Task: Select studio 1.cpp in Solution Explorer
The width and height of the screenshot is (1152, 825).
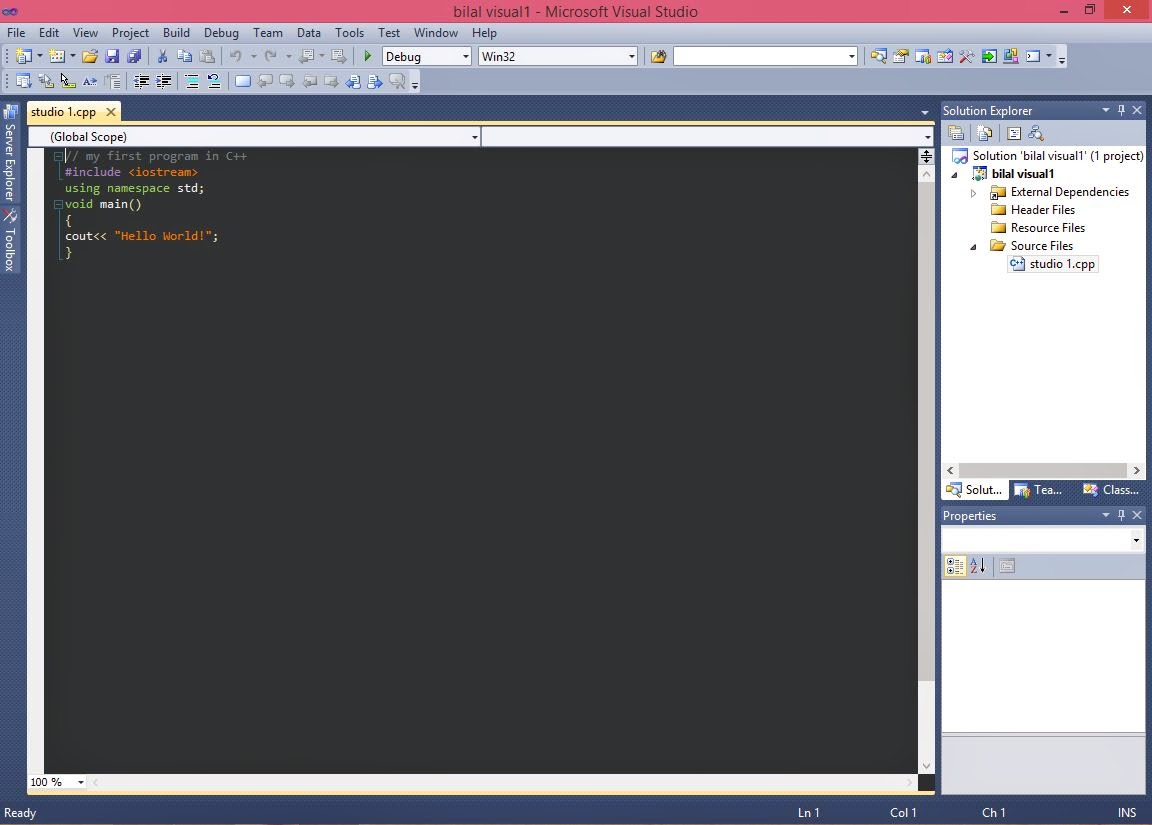Action: pos(1062,264)
